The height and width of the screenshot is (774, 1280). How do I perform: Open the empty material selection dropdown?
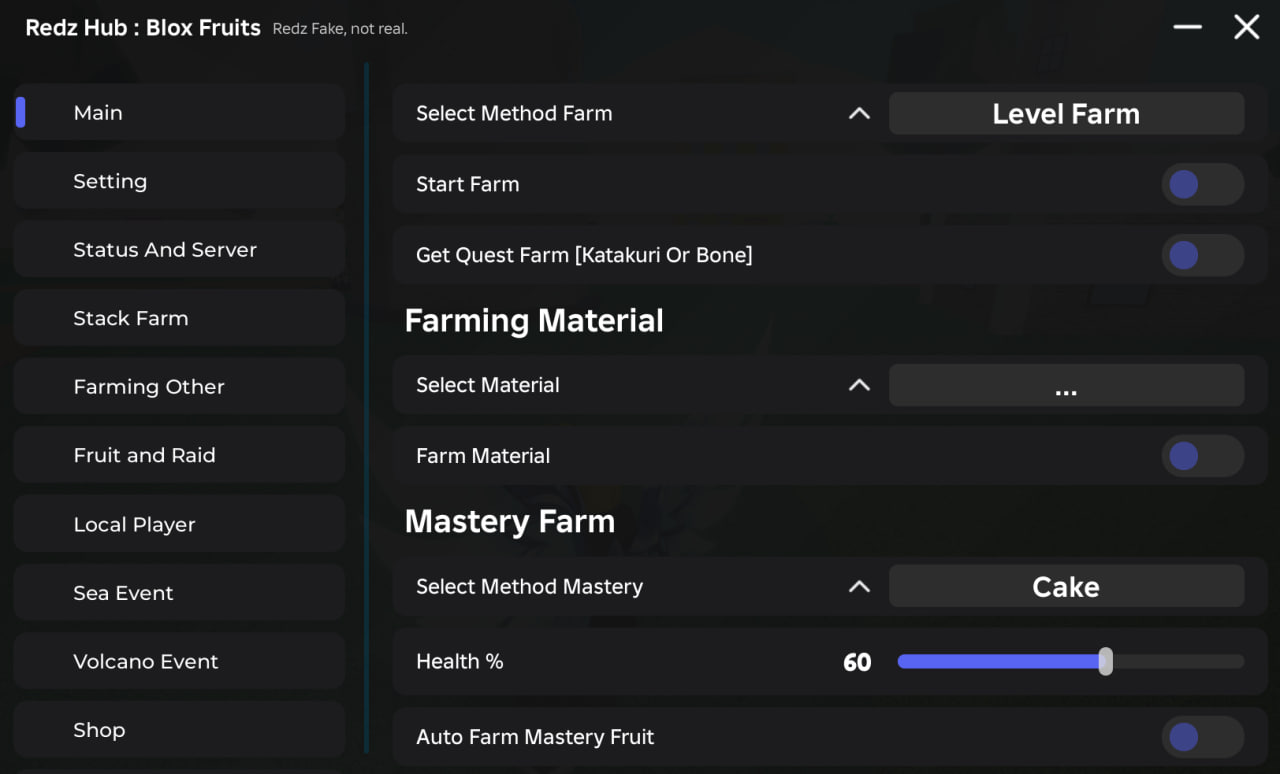coord(1066,385)
